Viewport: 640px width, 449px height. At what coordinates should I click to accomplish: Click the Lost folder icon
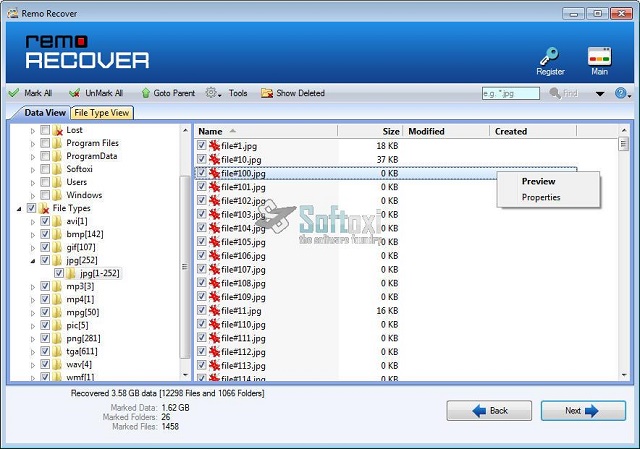click(58, 130)
